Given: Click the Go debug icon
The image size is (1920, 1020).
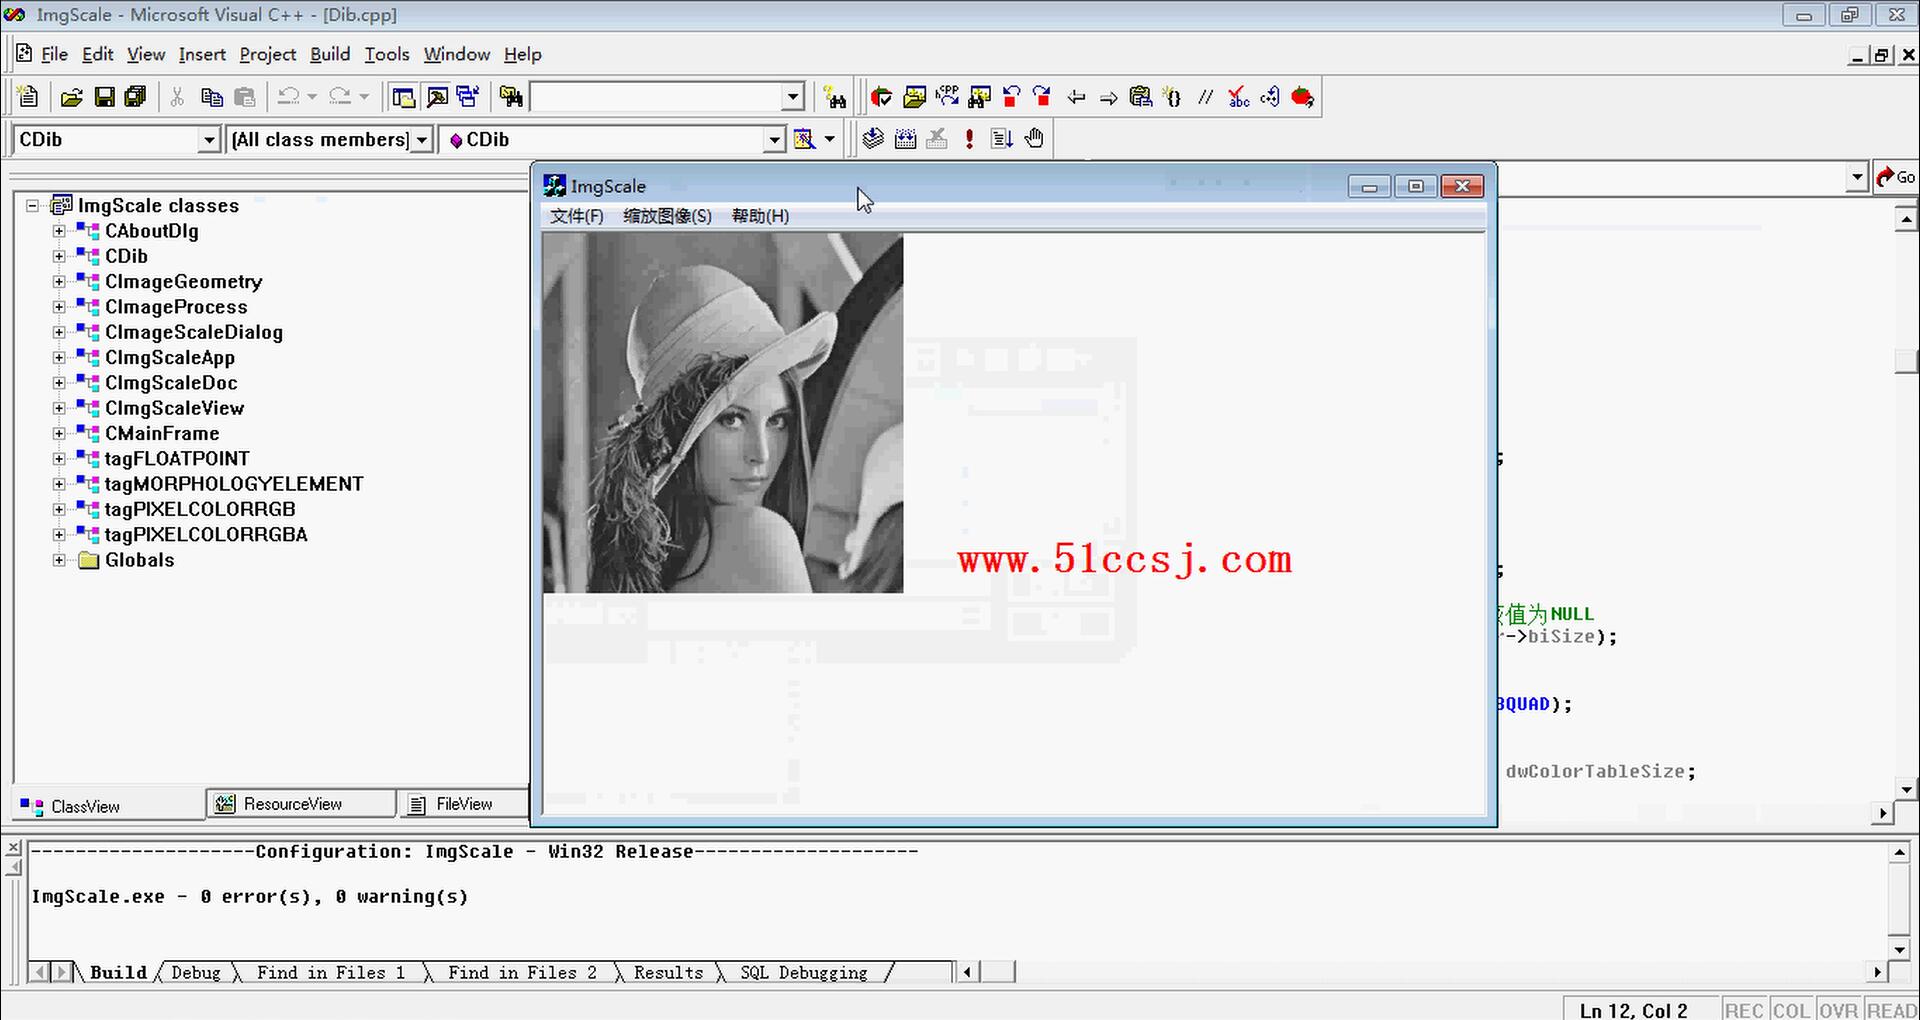Looking at the screenshot, I should (1001, 139).
